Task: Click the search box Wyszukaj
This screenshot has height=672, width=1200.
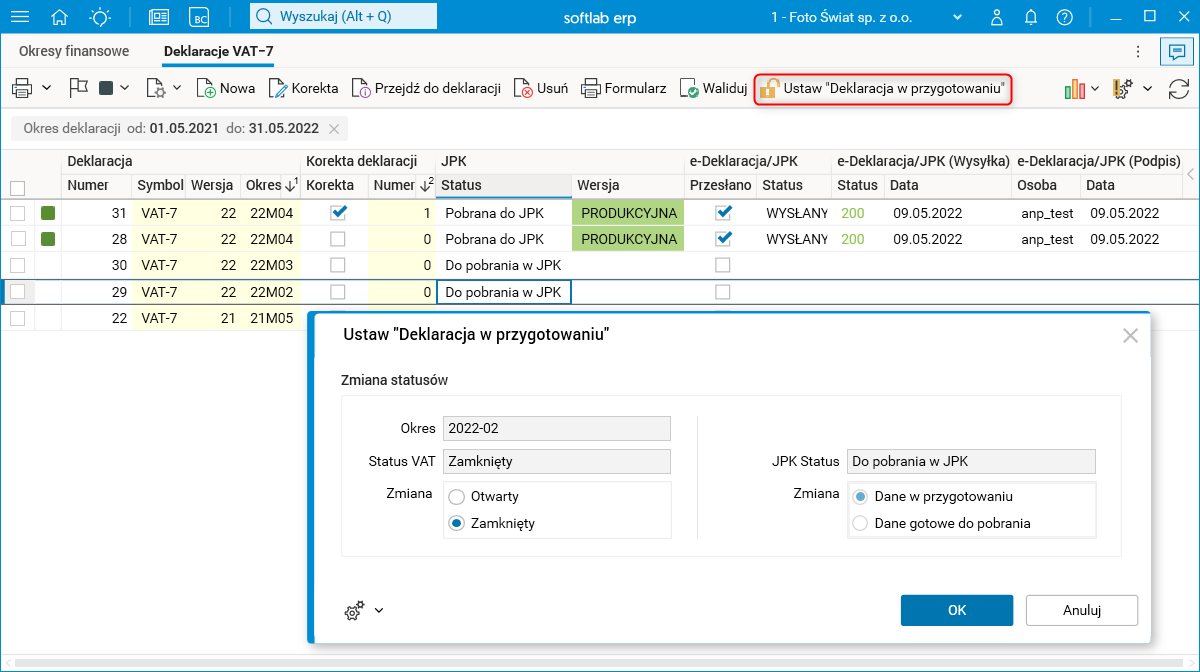Action: click(x=343, y=17)
